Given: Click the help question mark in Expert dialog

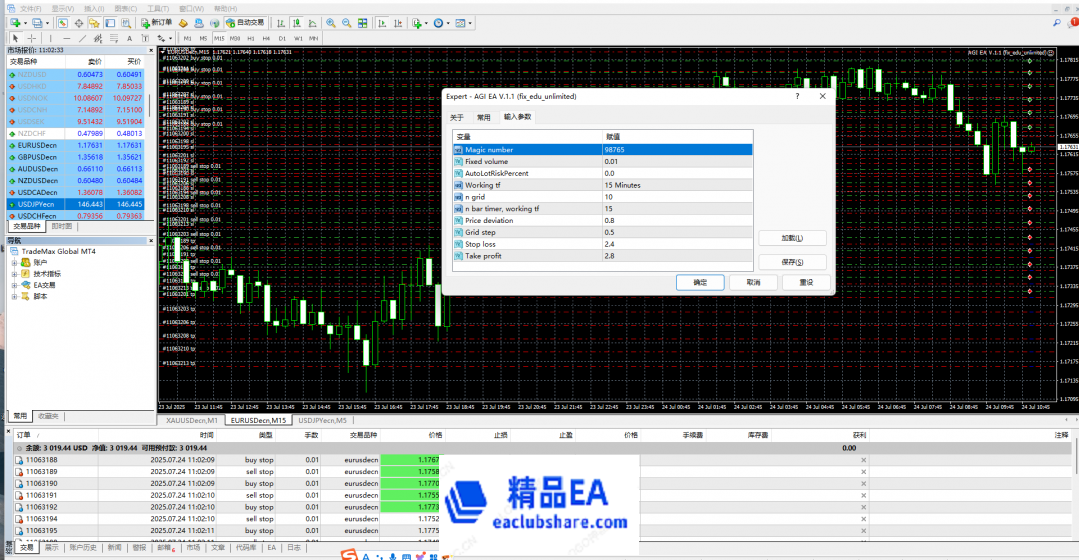Looking at the screenshot, I should (798, 96).
